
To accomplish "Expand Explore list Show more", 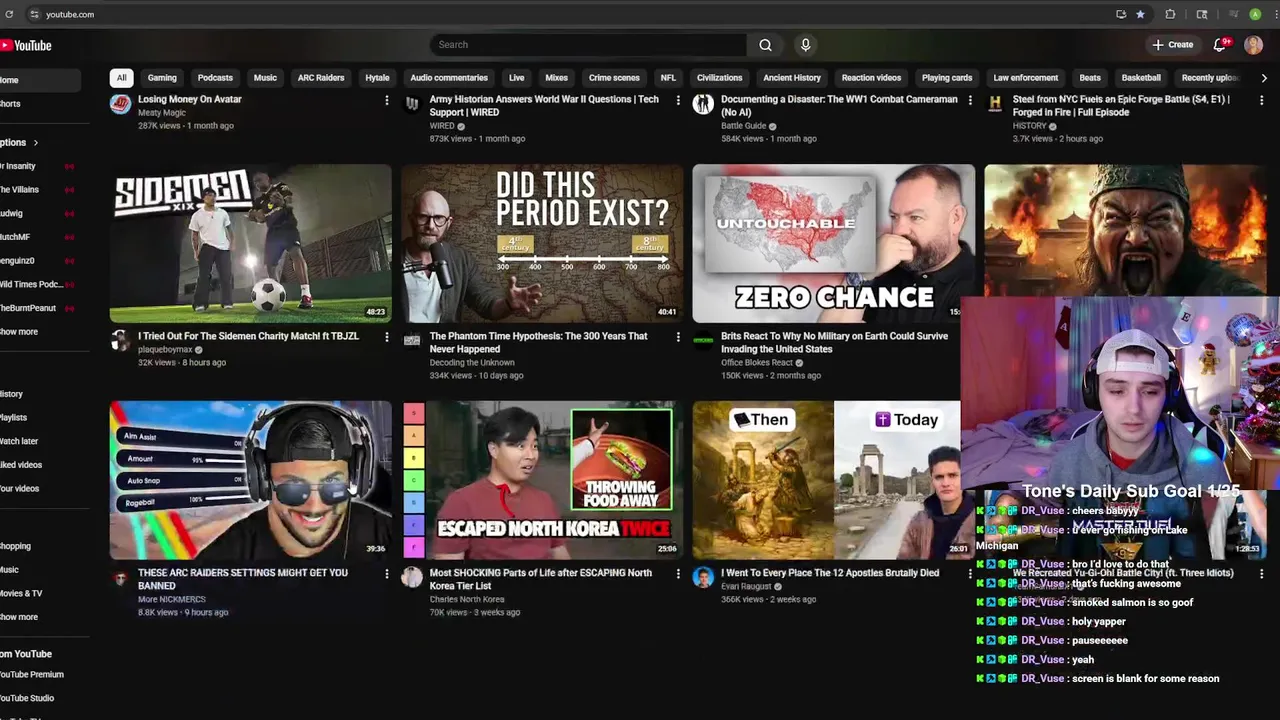I will (19, 617).
